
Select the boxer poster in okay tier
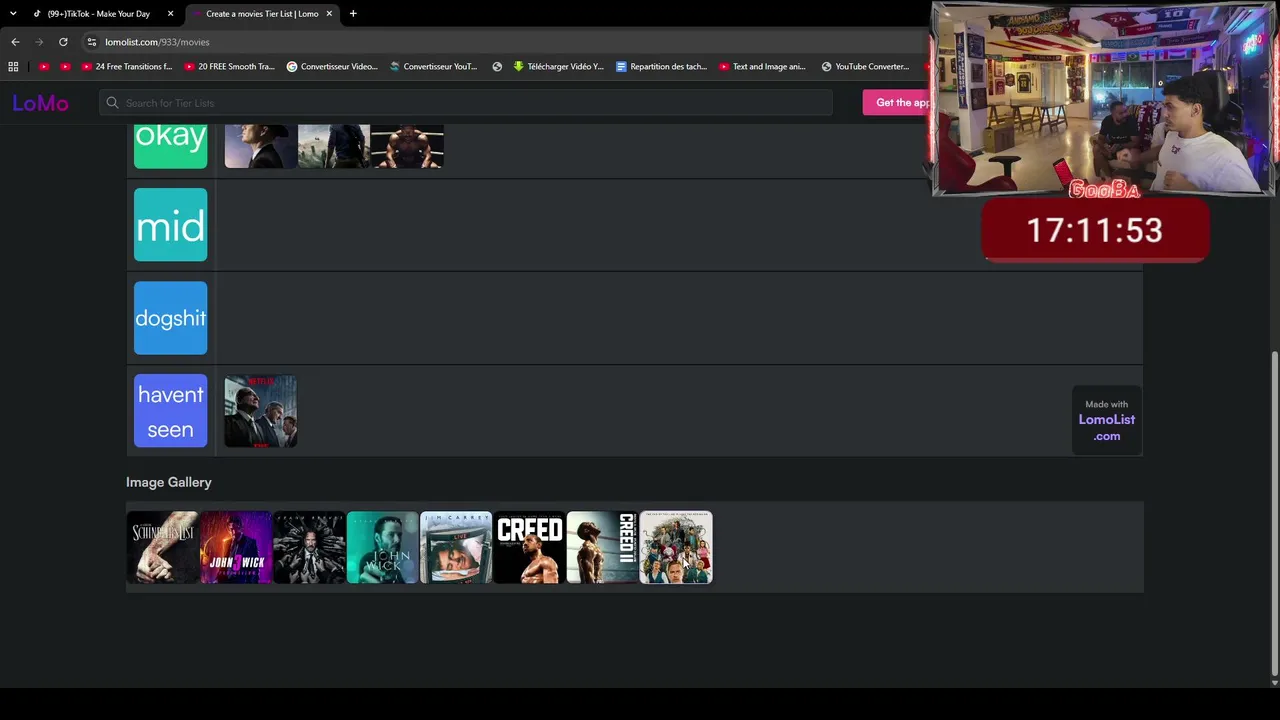tap(407, 147)
